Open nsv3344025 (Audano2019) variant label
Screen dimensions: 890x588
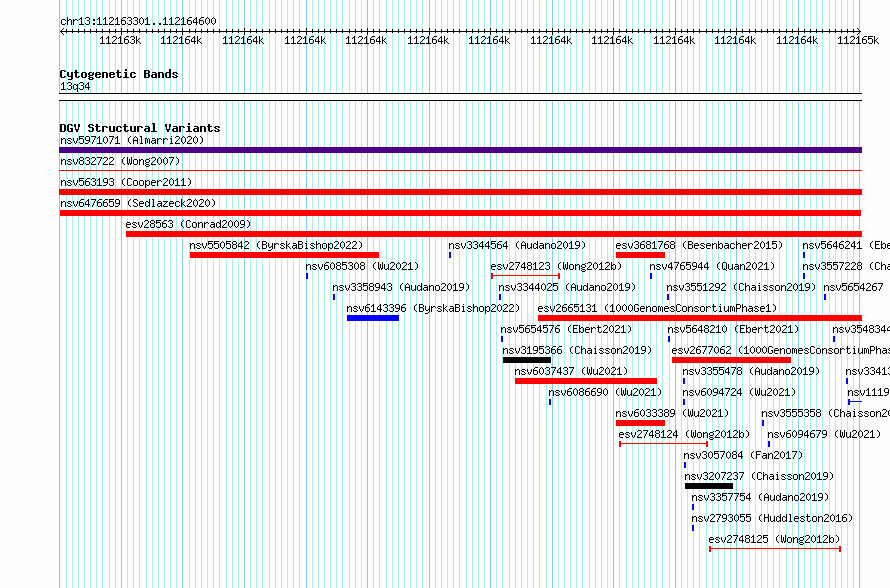[x=567, y=287]
